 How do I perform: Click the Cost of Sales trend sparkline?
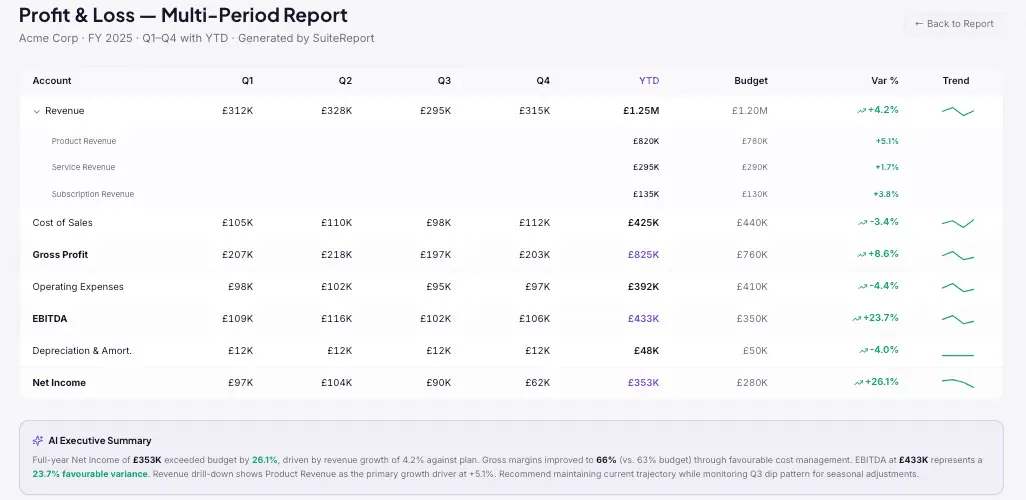tap(958, 223)
